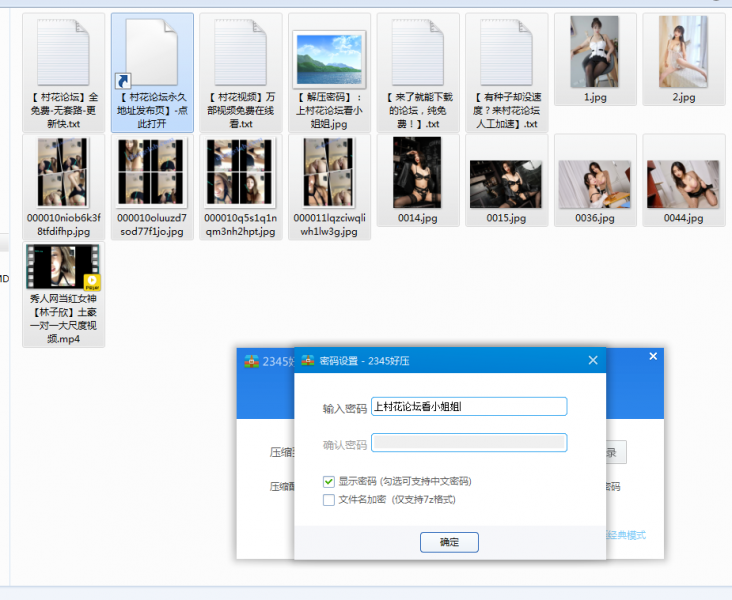Uncheck the 显示密码 checkbox
Screen dimensions: 732x600
tap(329, 481)
